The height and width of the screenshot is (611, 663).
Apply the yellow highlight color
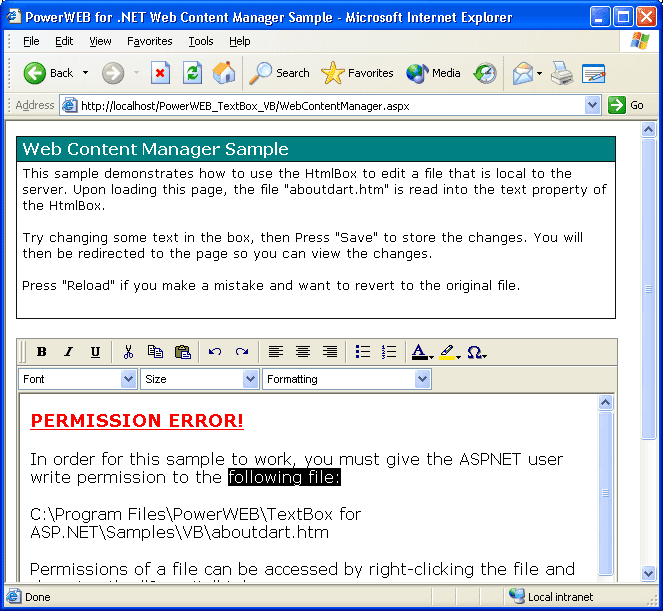tap(447, 352)
